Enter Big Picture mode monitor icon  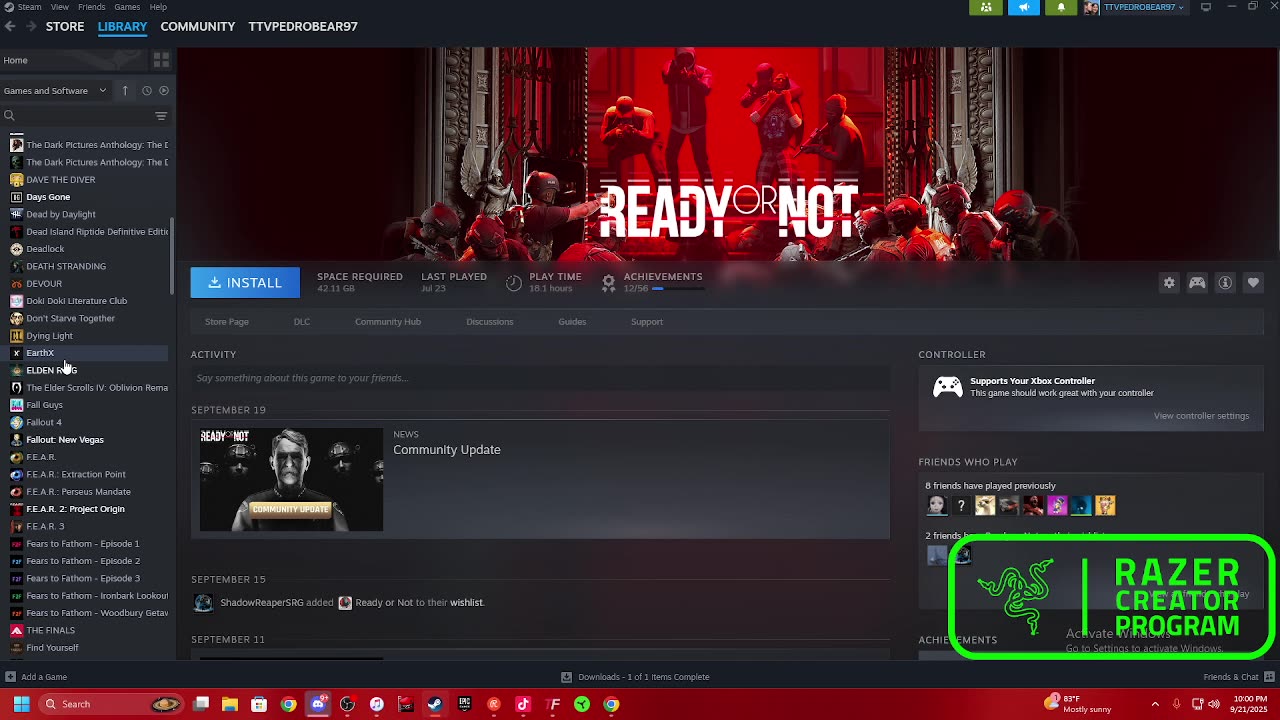(x=1206, y=7)
